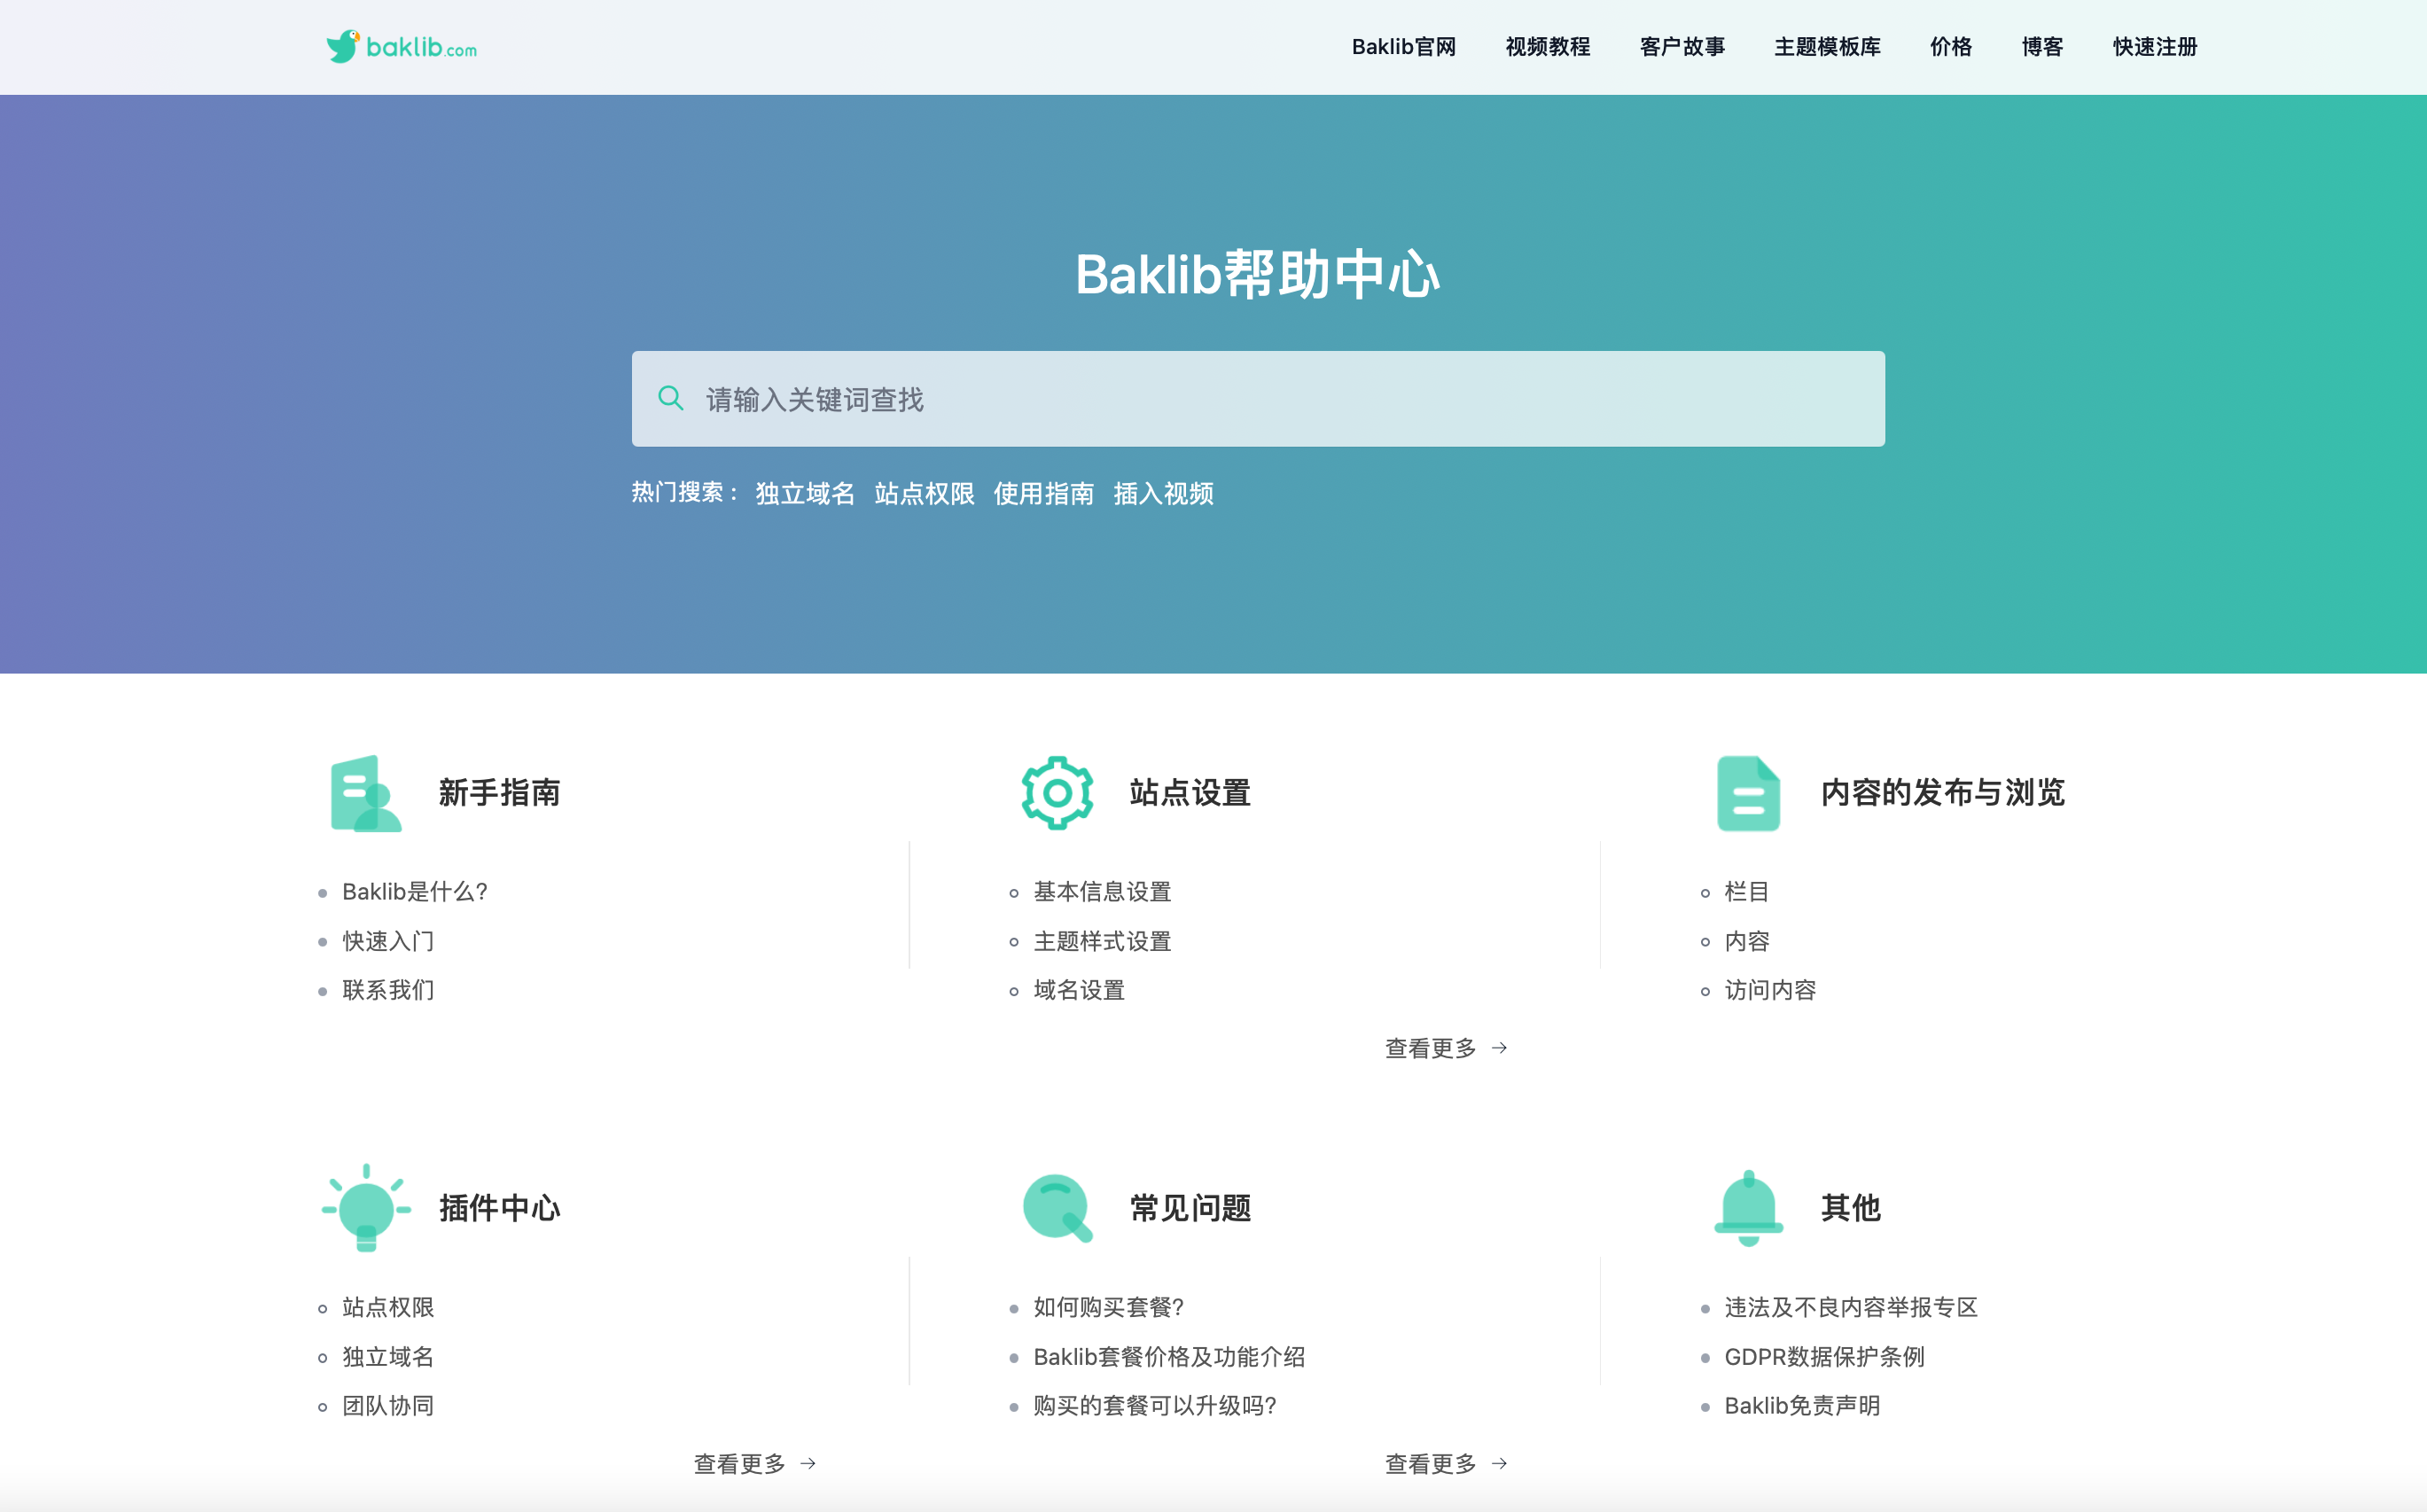Image resolution: width=2427 pixels, height=1512 pixels.
Task: Open 独立域名 under 插件中心
Action: (388, 1357)
